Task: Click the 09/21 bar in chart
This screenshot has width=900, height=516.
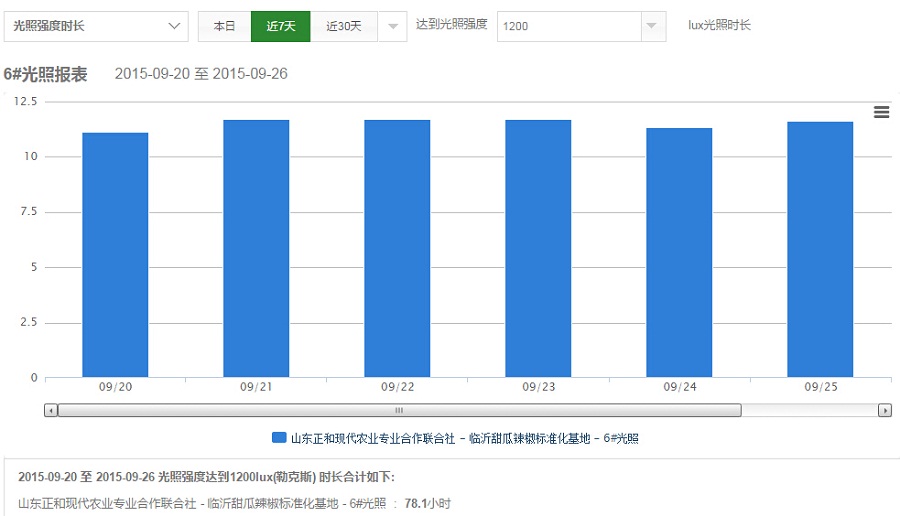Action: 256,248
